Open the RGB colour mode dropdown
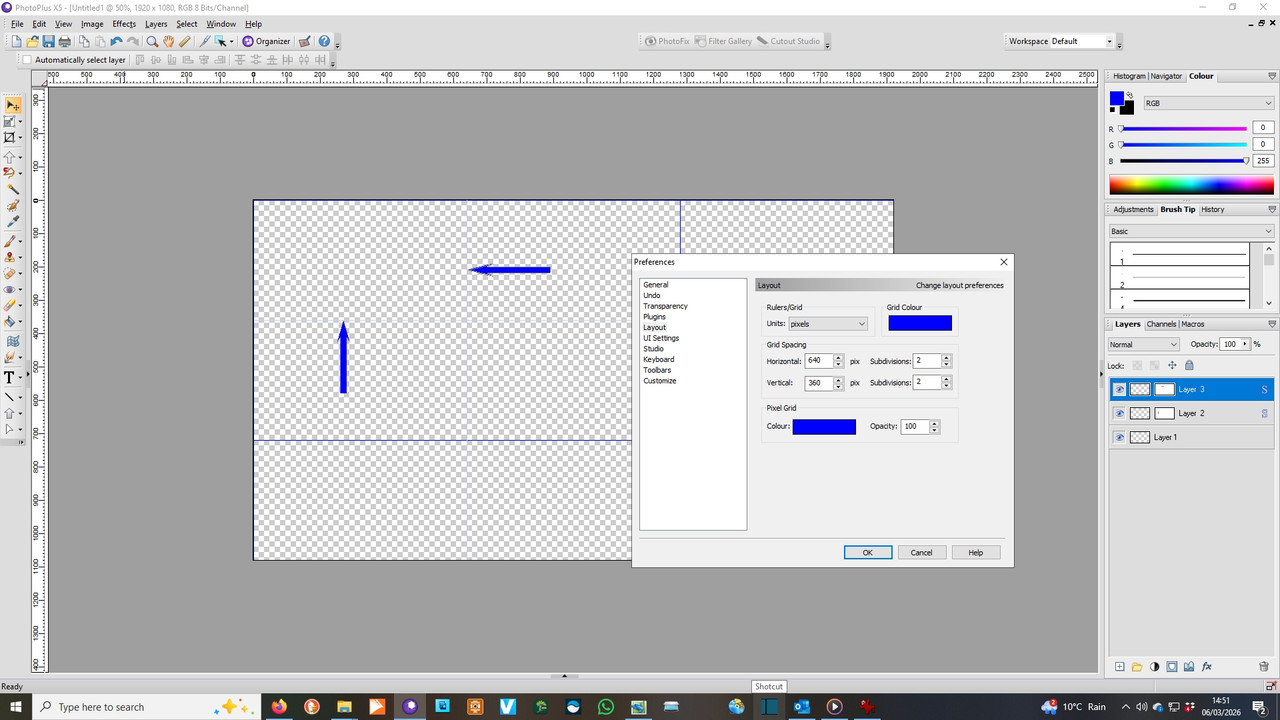Viewport: 1280px width, 720px height. tap(1208, 103)
